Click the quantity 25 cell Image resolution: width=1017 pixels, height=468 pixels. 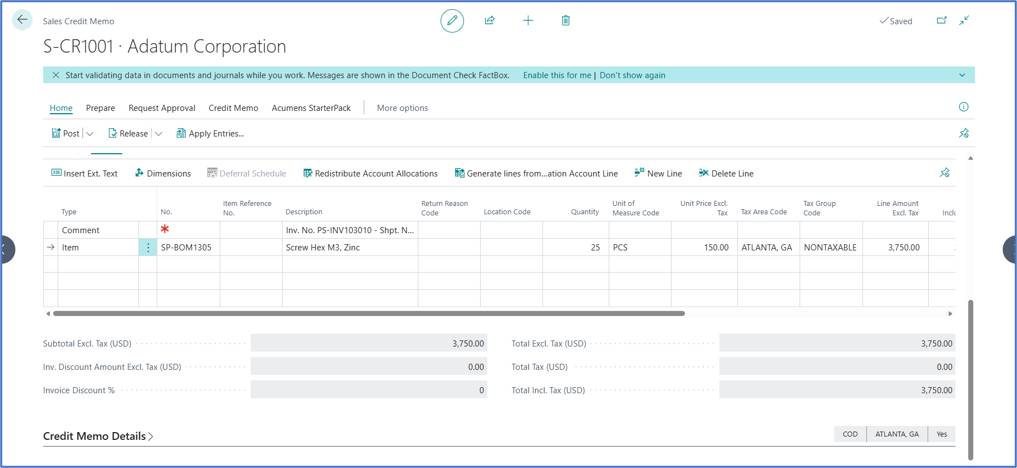pos(575,248)
